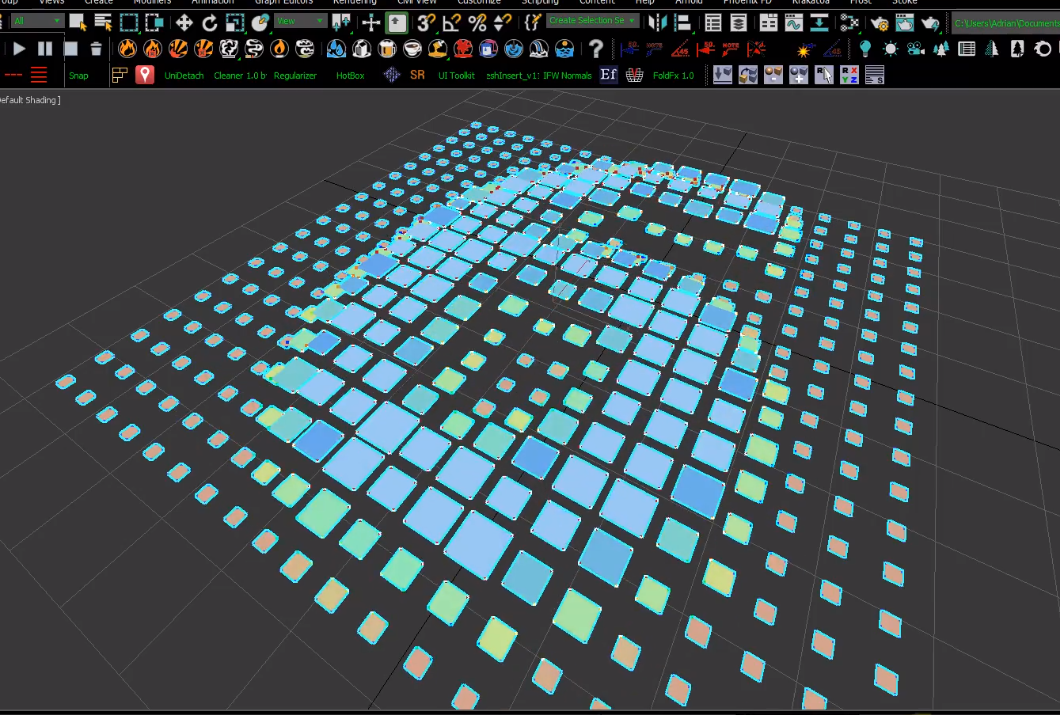Screen dimensions: 1060x715
Task: Open the All selection filter dropdown
Action: pyautogui.click(x=37, y=22)
